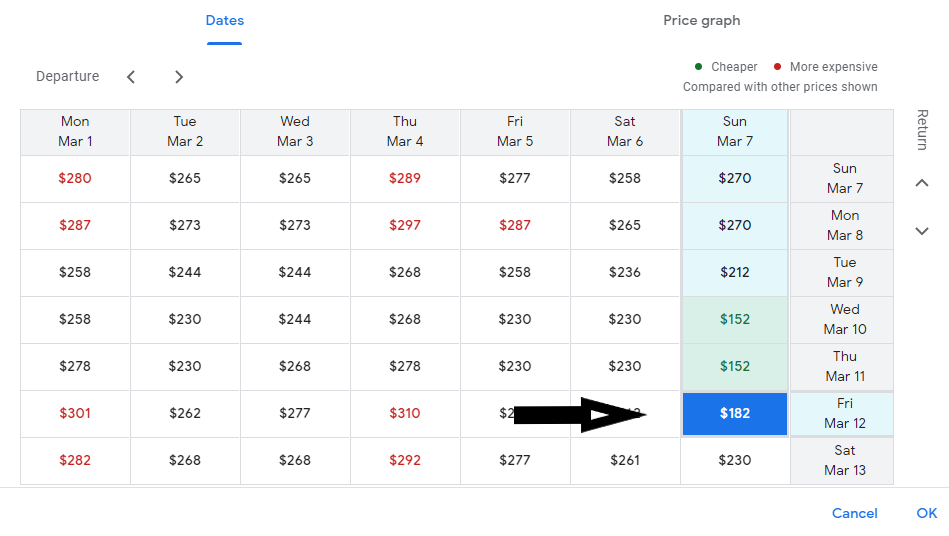Click the Mon Mar 1 departure column header
Screen dimensions: 949x536
tap(75, 131)
